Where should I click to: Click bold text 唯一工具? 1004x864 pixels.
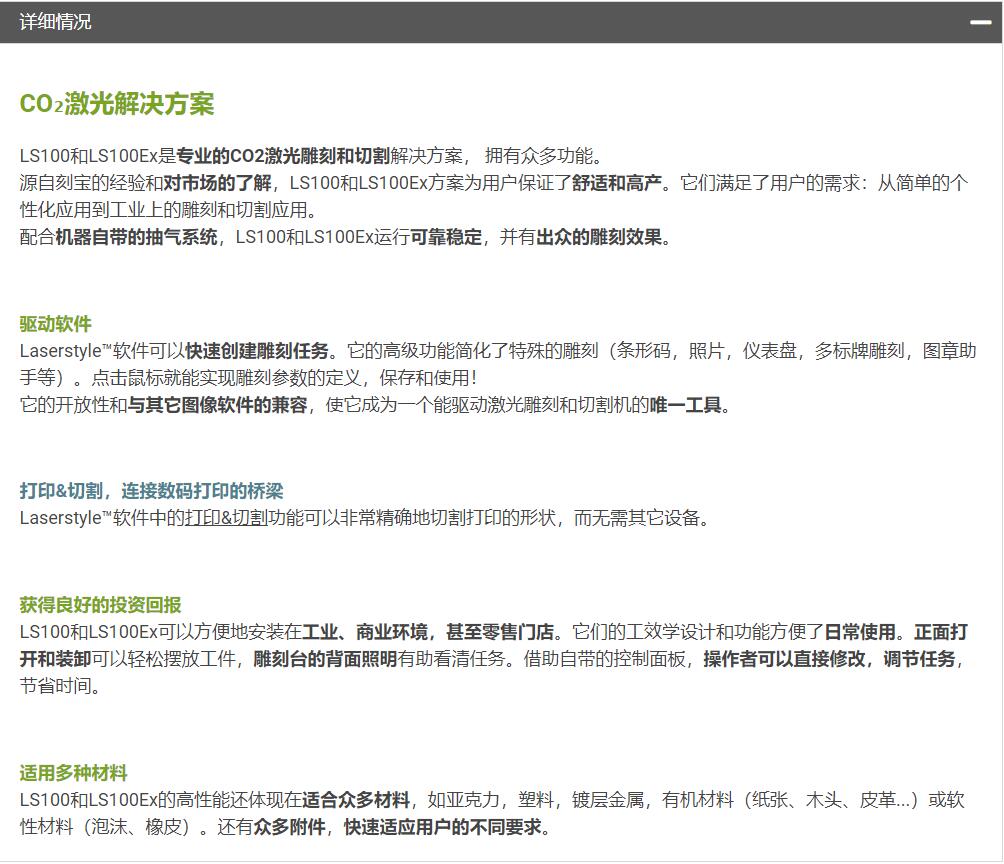(685, 405)
